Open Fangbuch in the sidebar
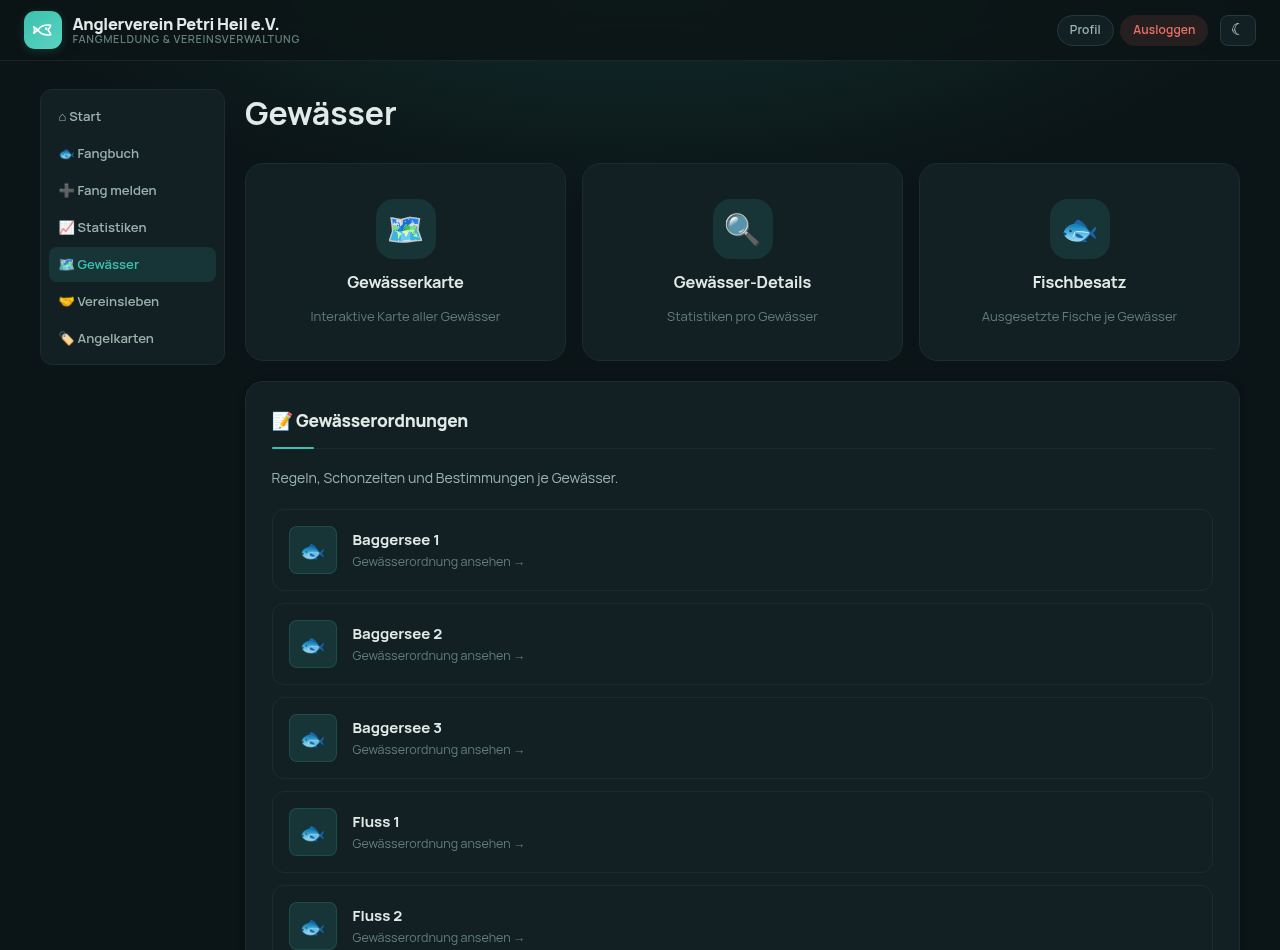 click(132, 154)
